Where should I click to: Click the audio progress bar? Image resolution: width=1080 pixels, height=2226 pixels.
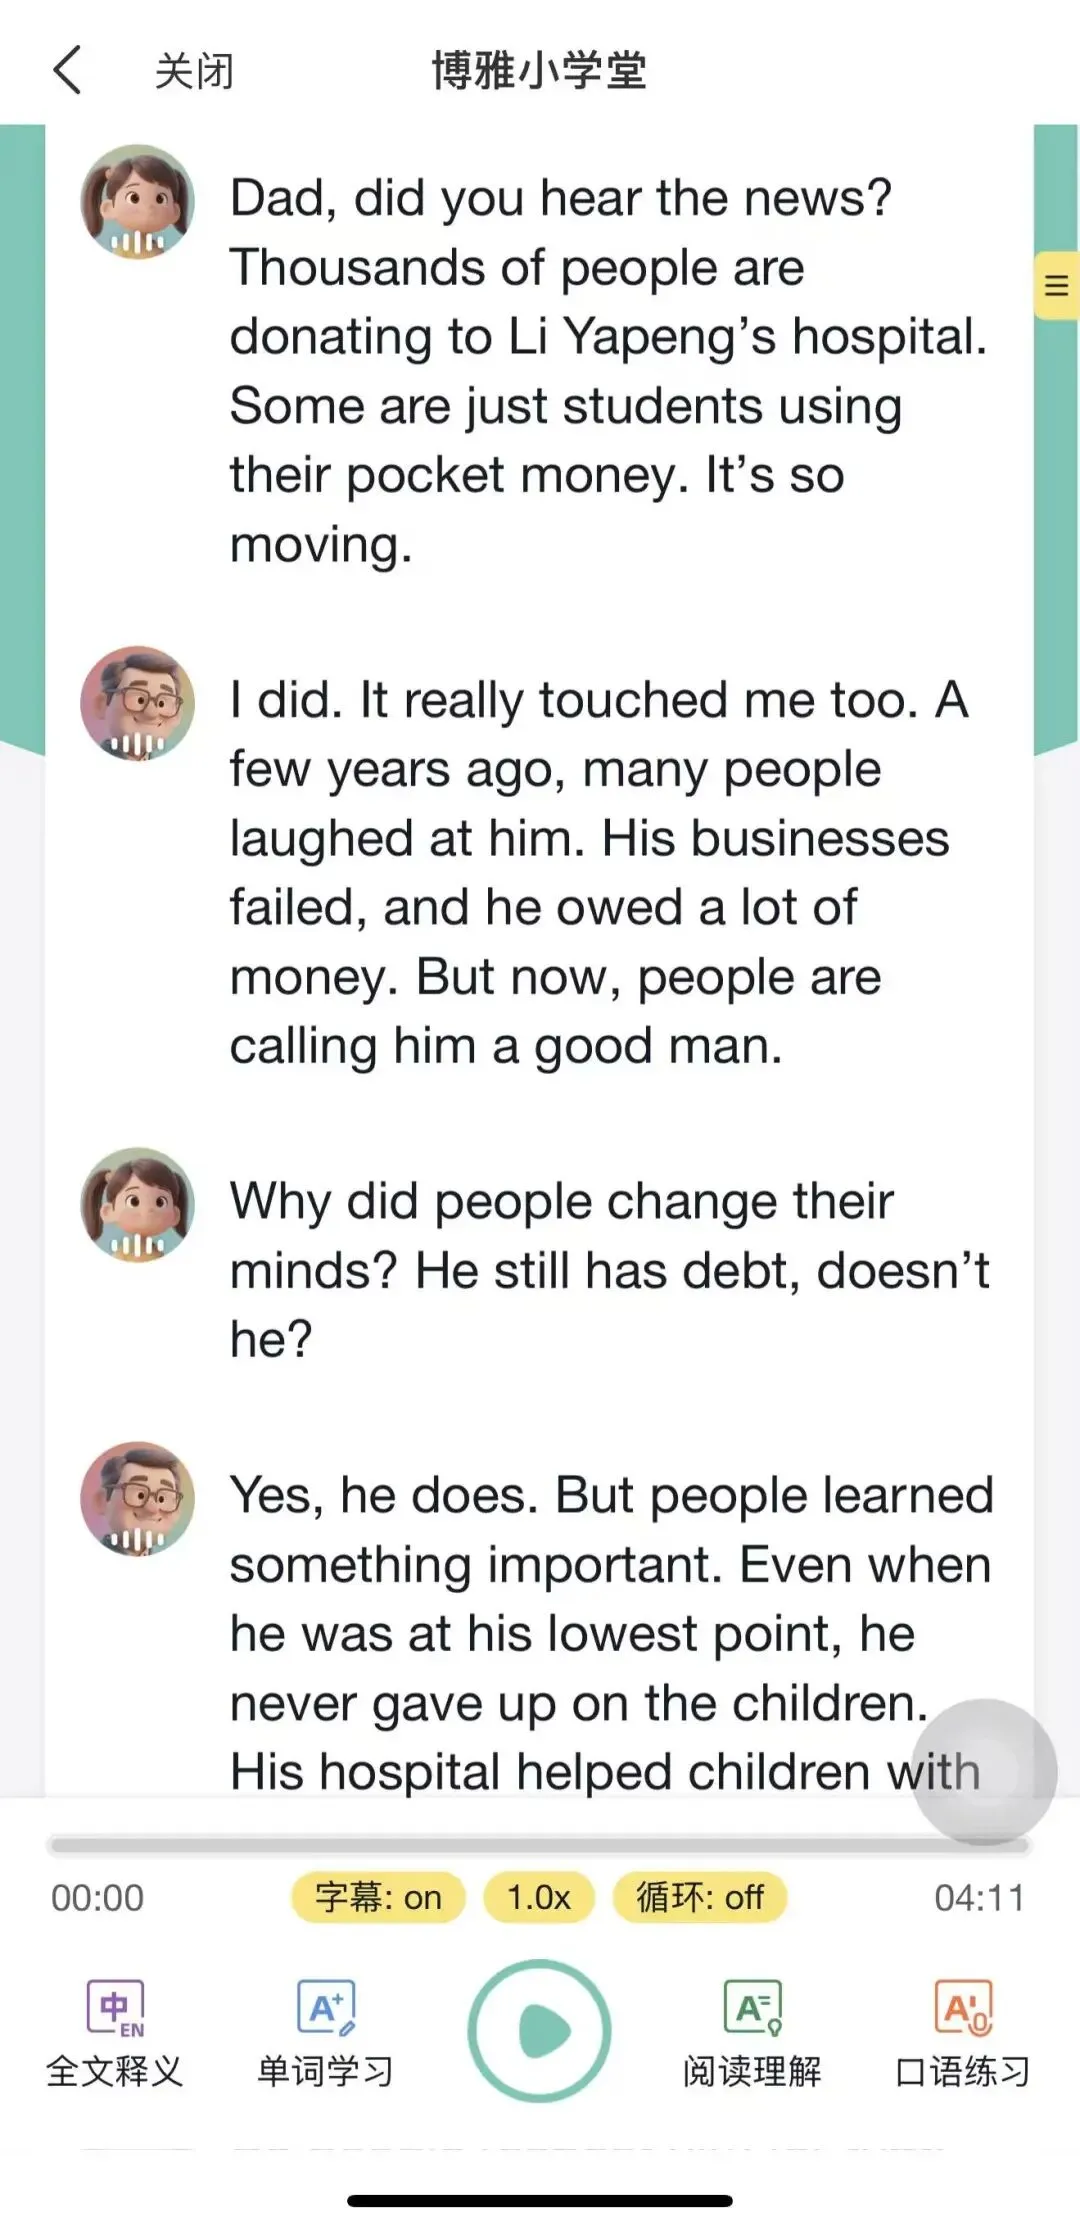click(500, 1843)
